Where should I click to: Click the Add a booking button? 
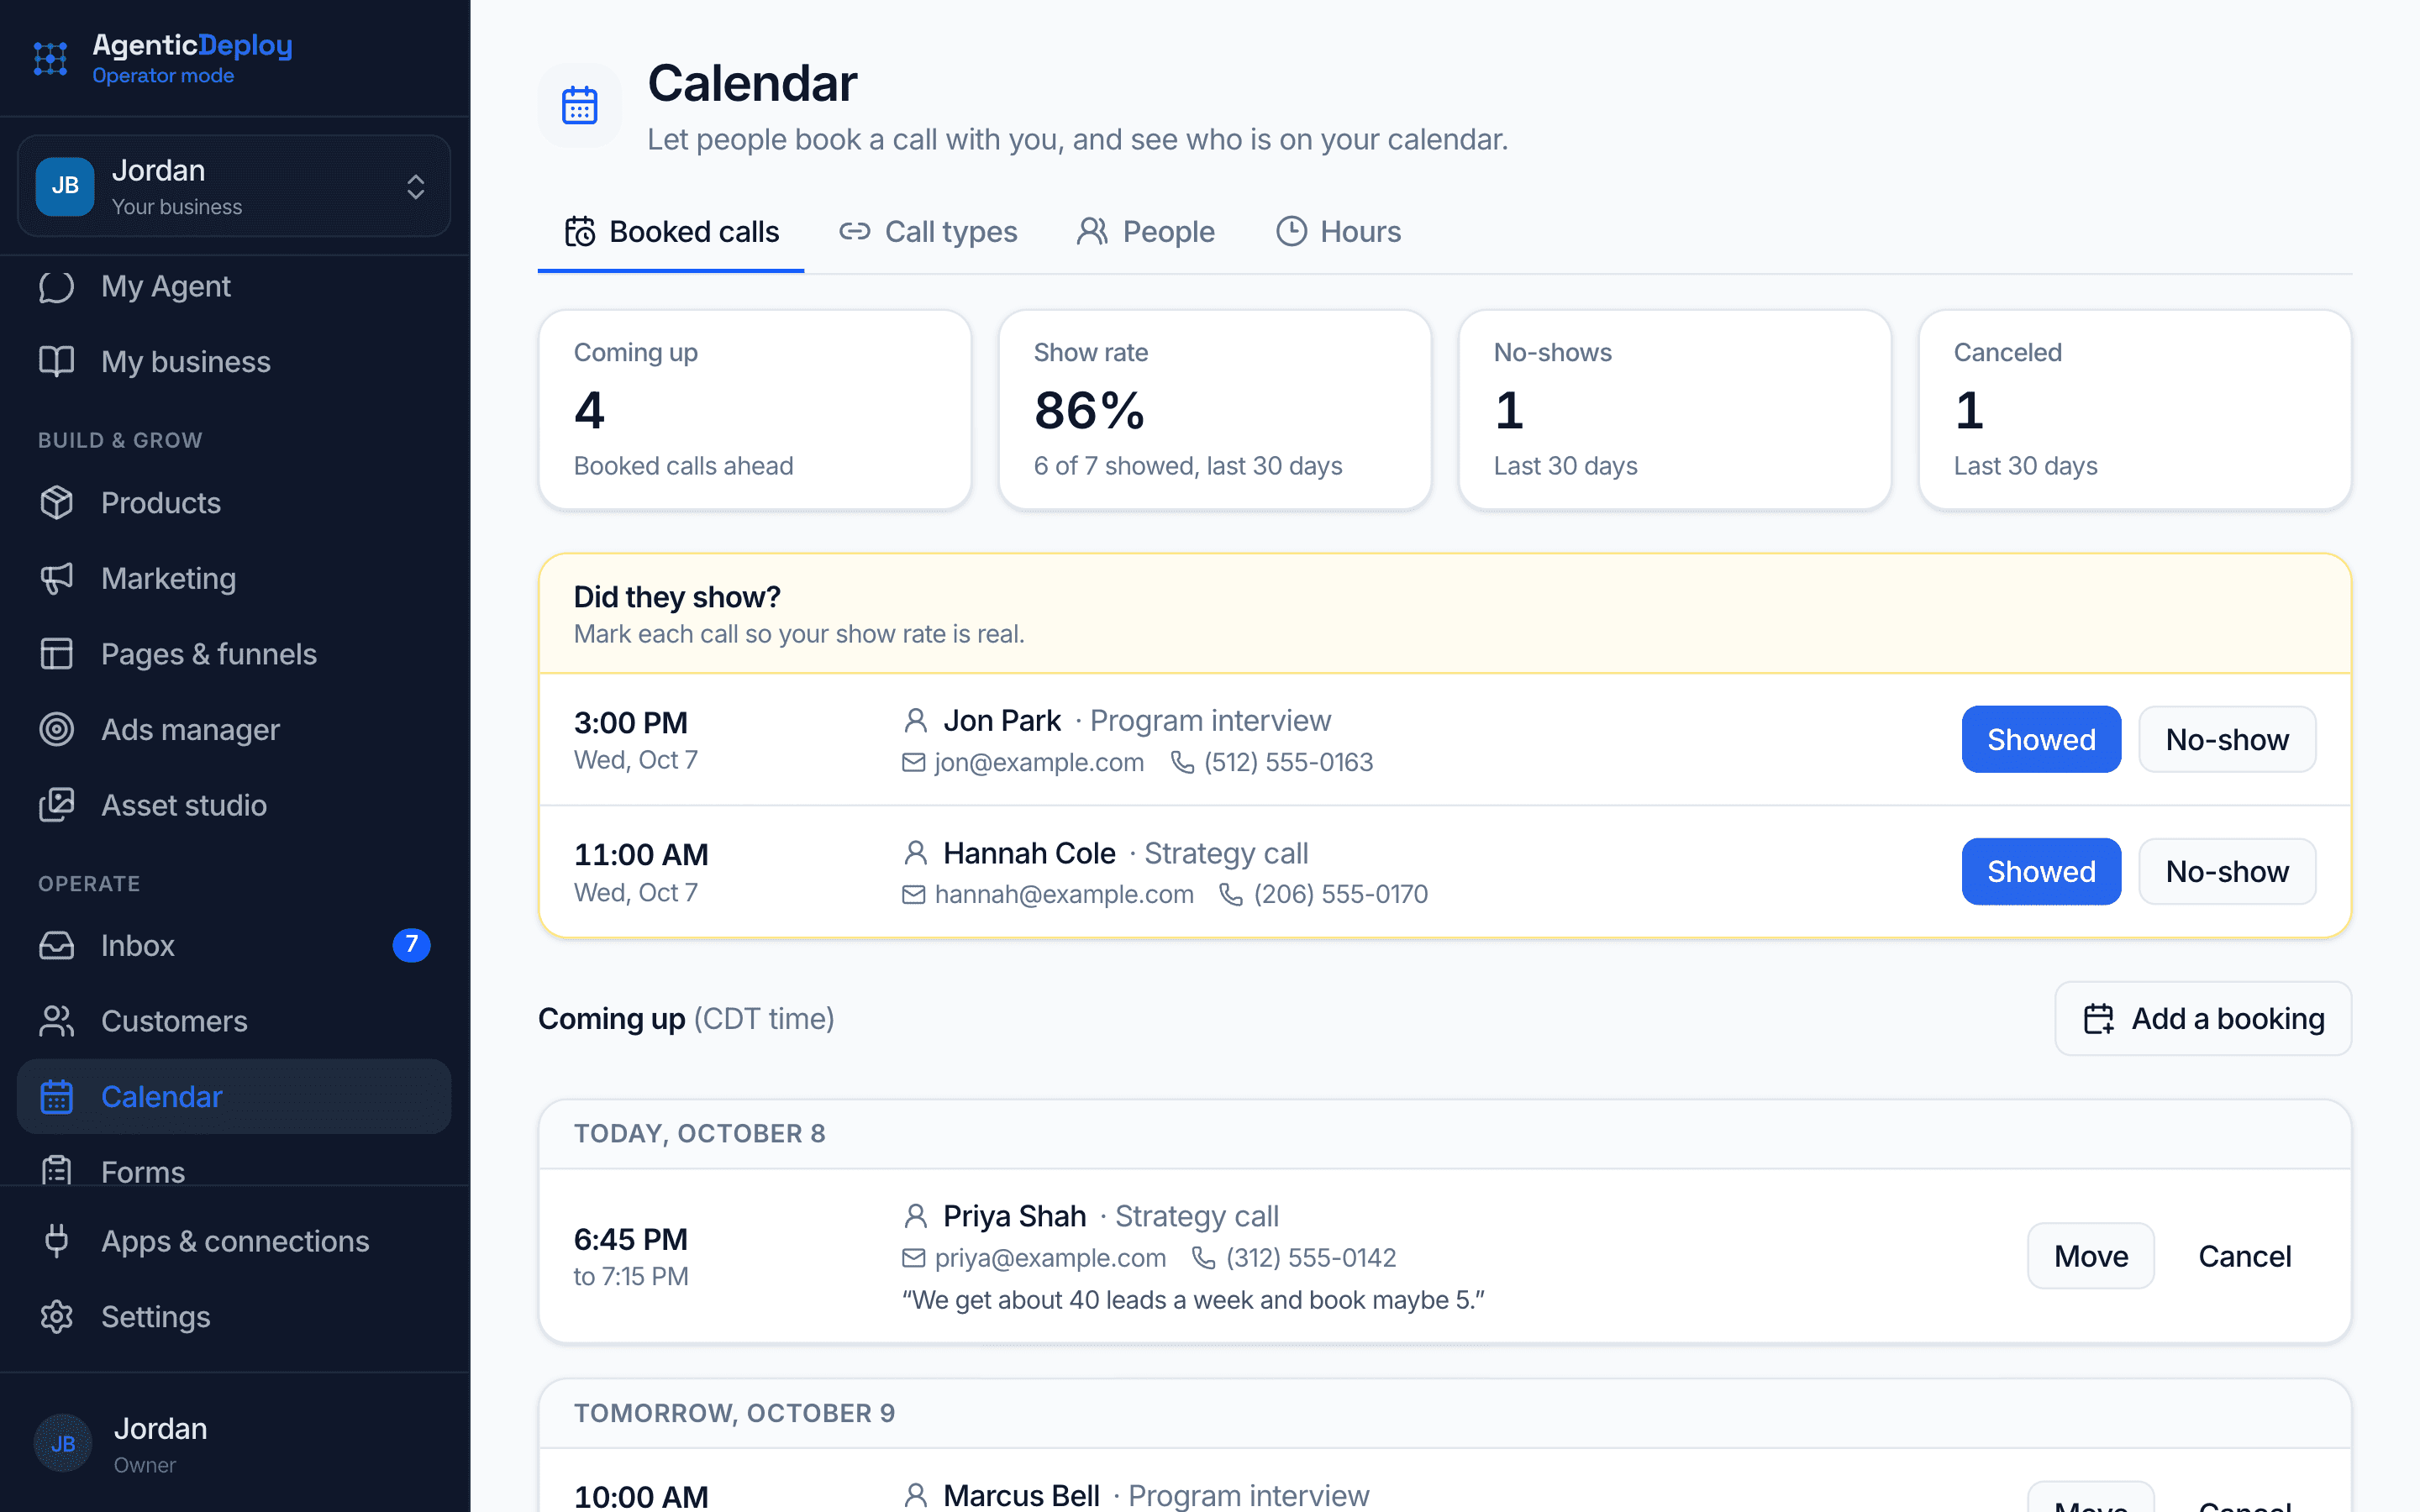pyautogui.click(x=2203, y=1019)
